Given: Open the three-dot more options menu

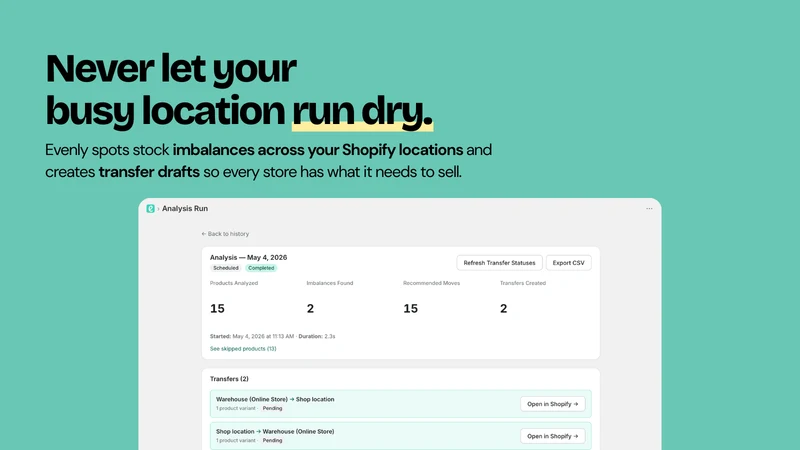Looking at the screenshot, I should tap(649, 209).
